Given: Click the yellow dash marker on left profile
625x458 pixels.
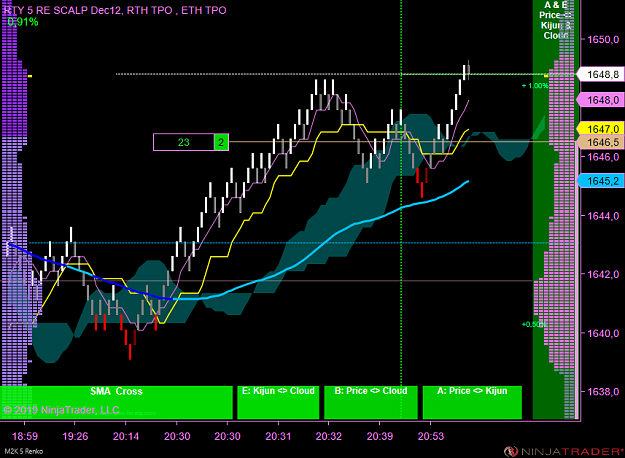Looking at the screenshot, I should 30,76.
